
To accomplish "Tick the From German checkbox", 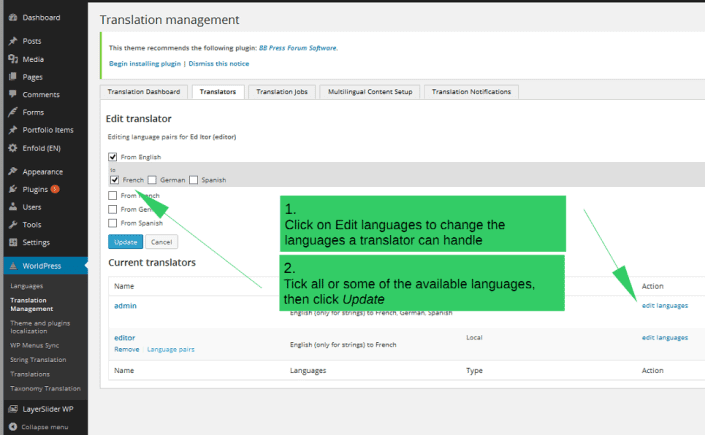I will [x=112, y=209].
